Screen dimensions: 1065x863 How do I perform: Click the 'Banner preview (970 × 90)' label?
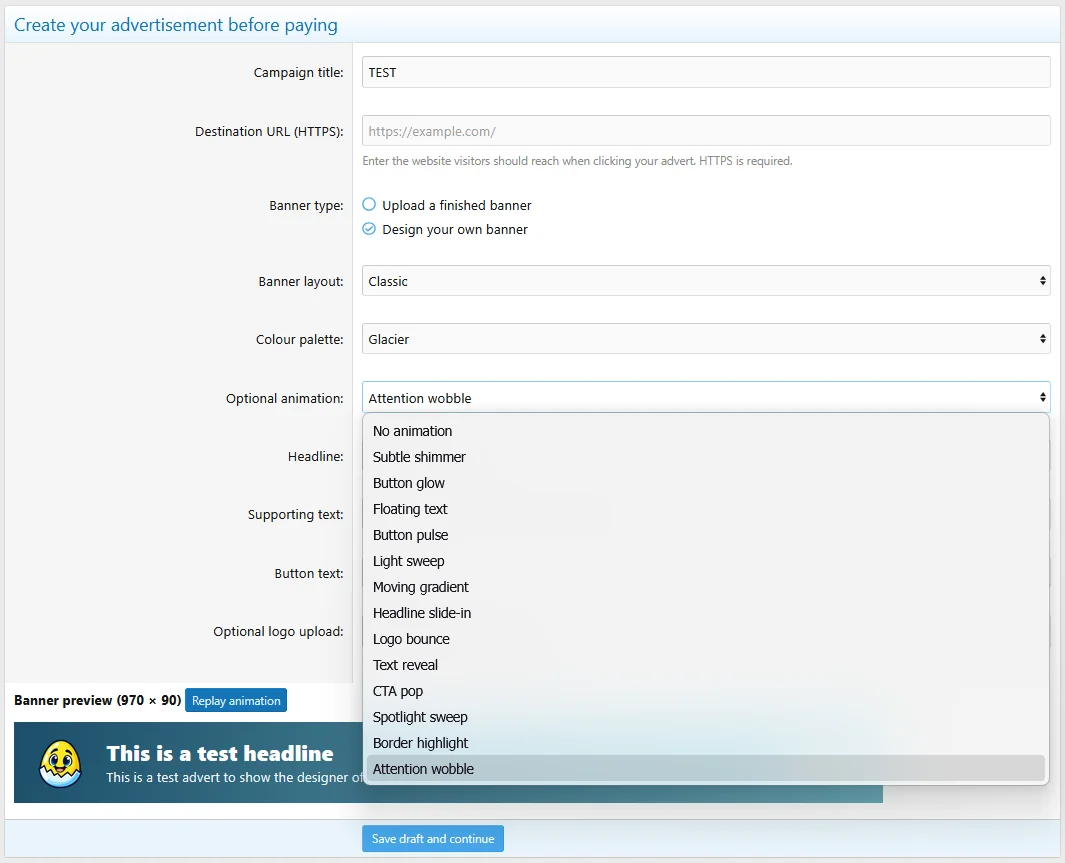(x=98, y=700)
